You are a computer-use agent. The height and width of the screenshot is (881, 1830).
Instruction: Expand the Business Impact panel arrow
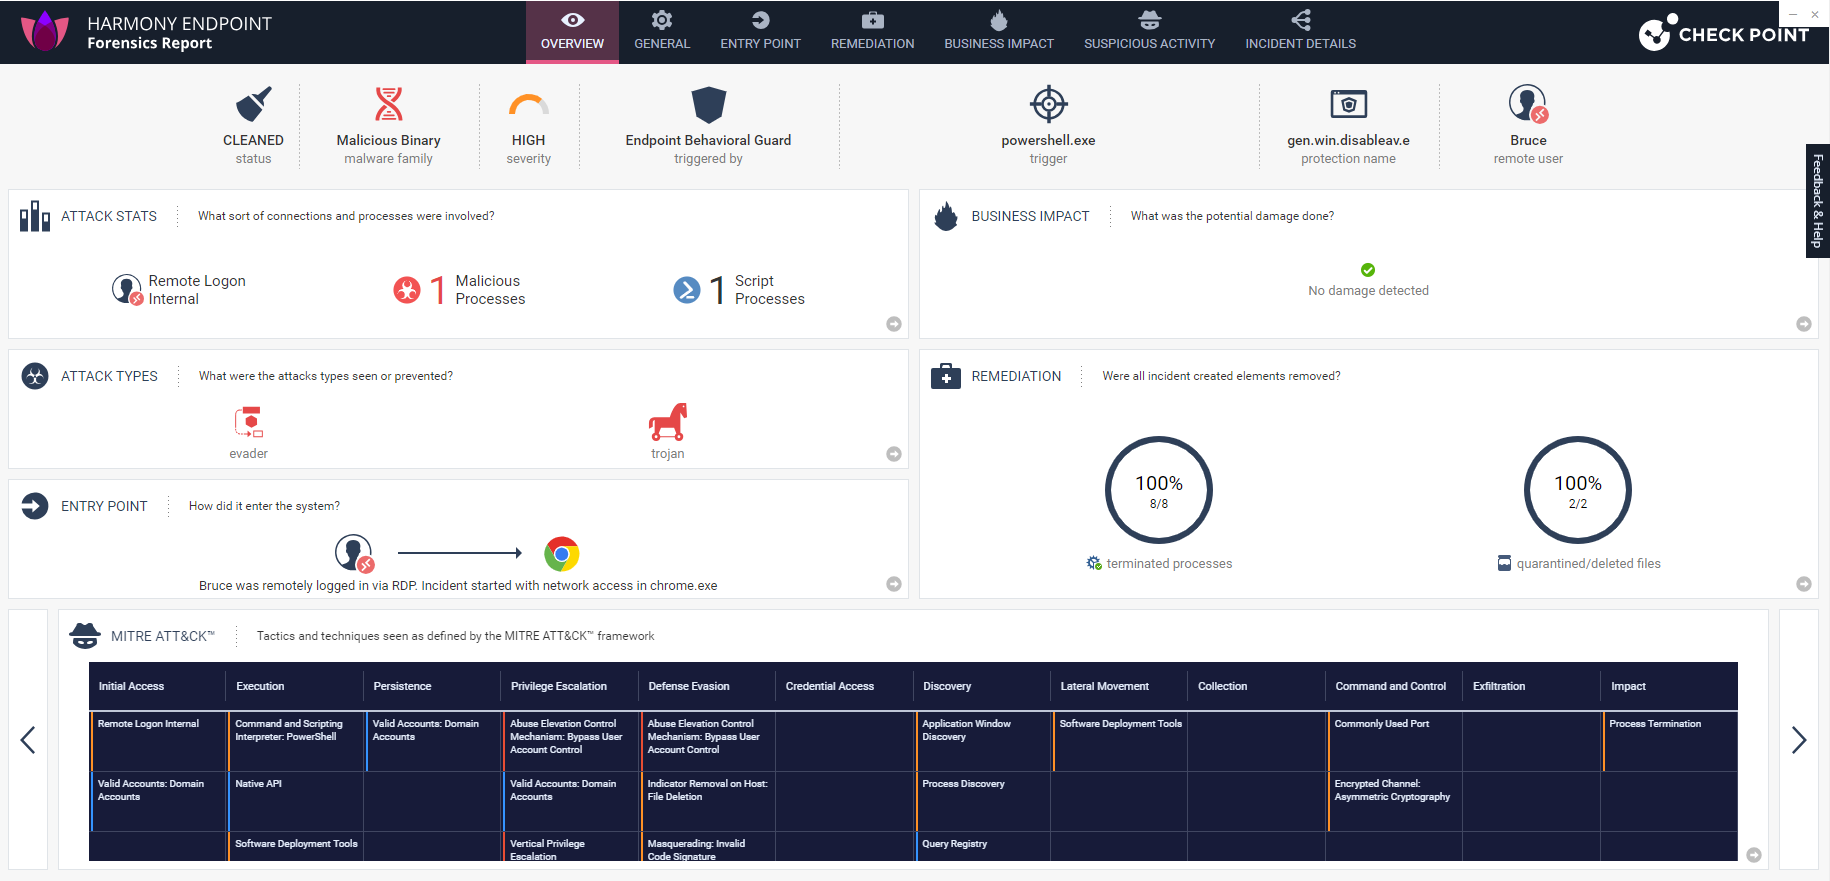click(x=1804, y=324)
